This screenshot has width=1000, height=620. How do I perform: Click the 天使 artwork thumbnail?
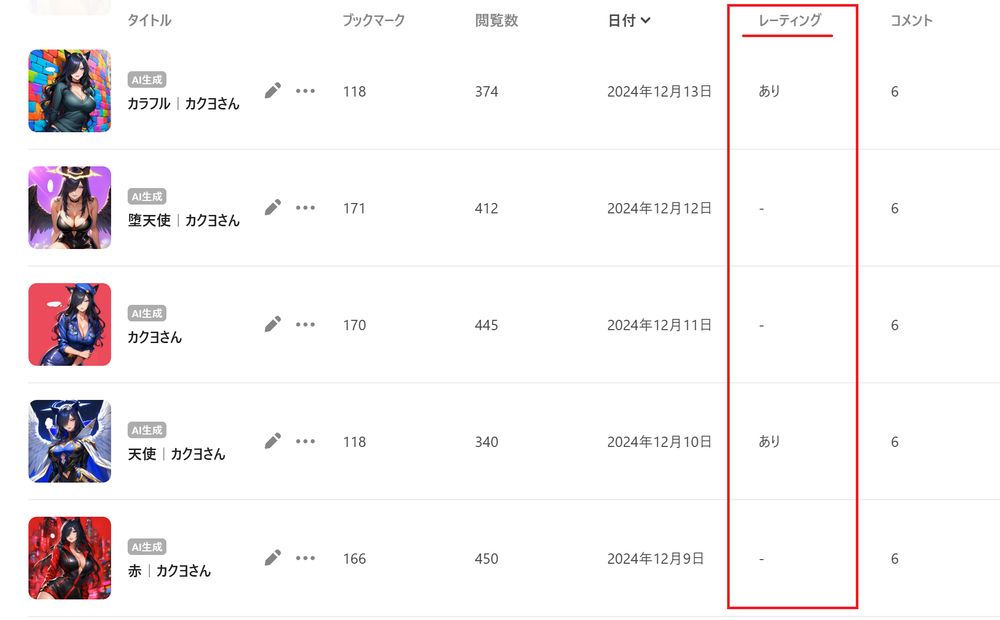(x=70, y=441)
